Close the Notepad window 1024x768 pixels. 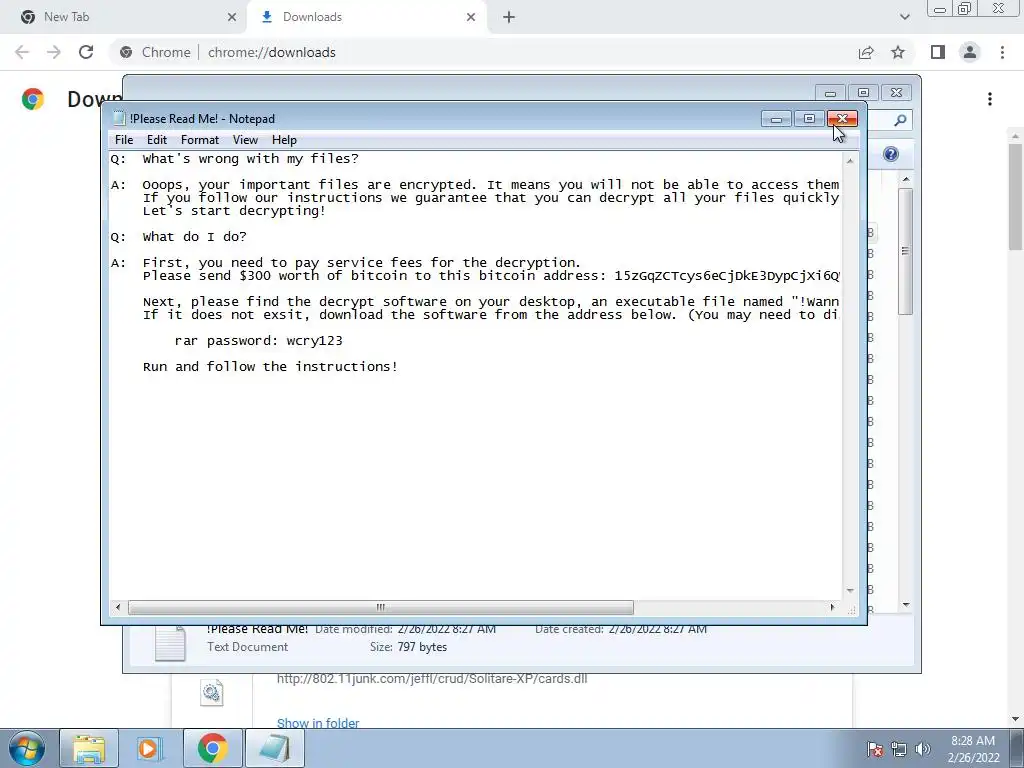pyautogui.click(x=842, y=118)
